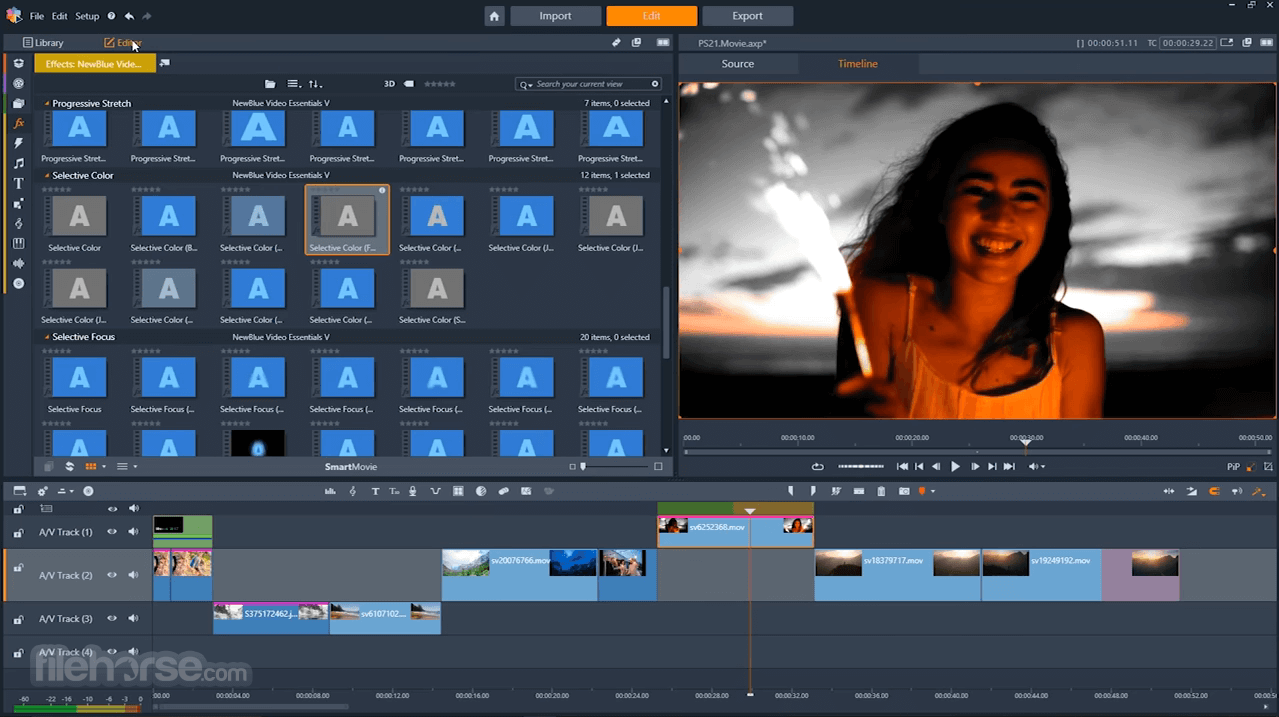Image resolution: width=1279 pixels, height=717 pixels.
Task: Click the Split Screen grid icon
Action: pyautogui.click(x=457, y=491)
